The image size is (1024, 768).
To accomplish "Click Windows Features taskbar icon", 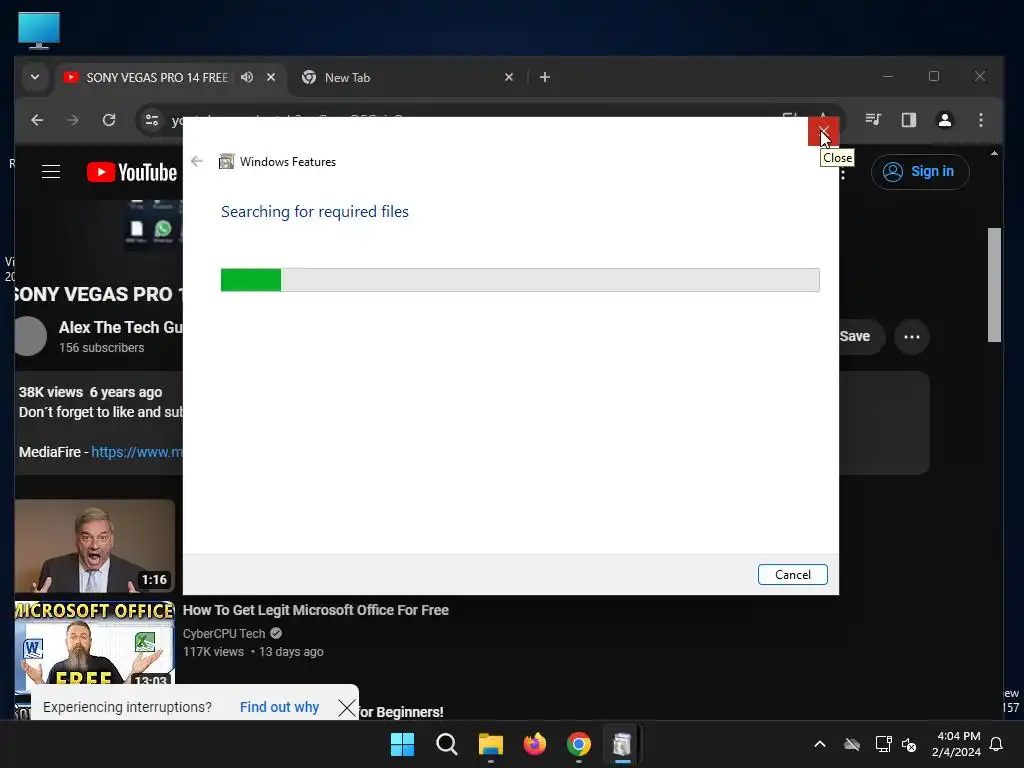I will click(622, 744).
